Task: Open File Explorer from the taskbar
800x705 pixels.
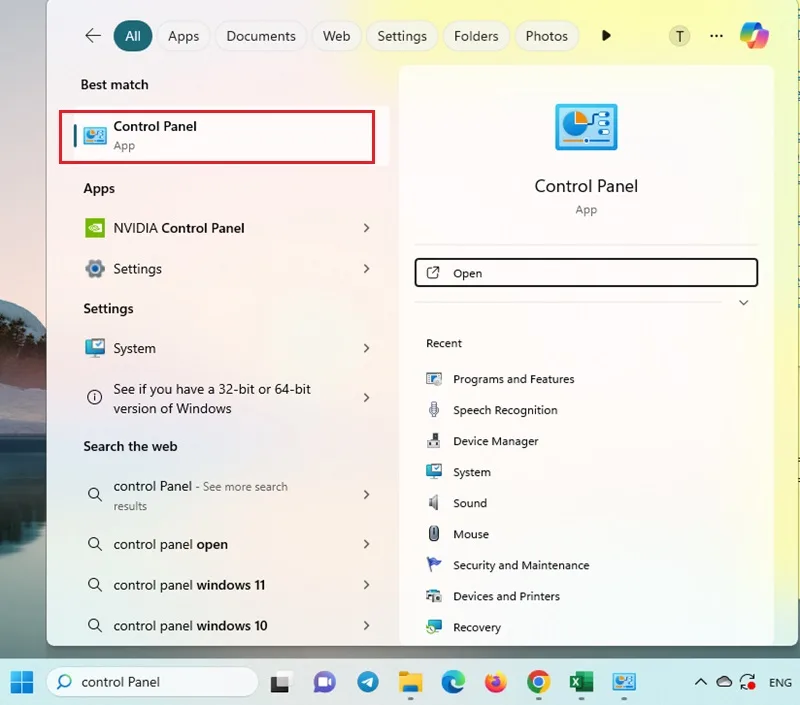Action: (x=410, y=682)
